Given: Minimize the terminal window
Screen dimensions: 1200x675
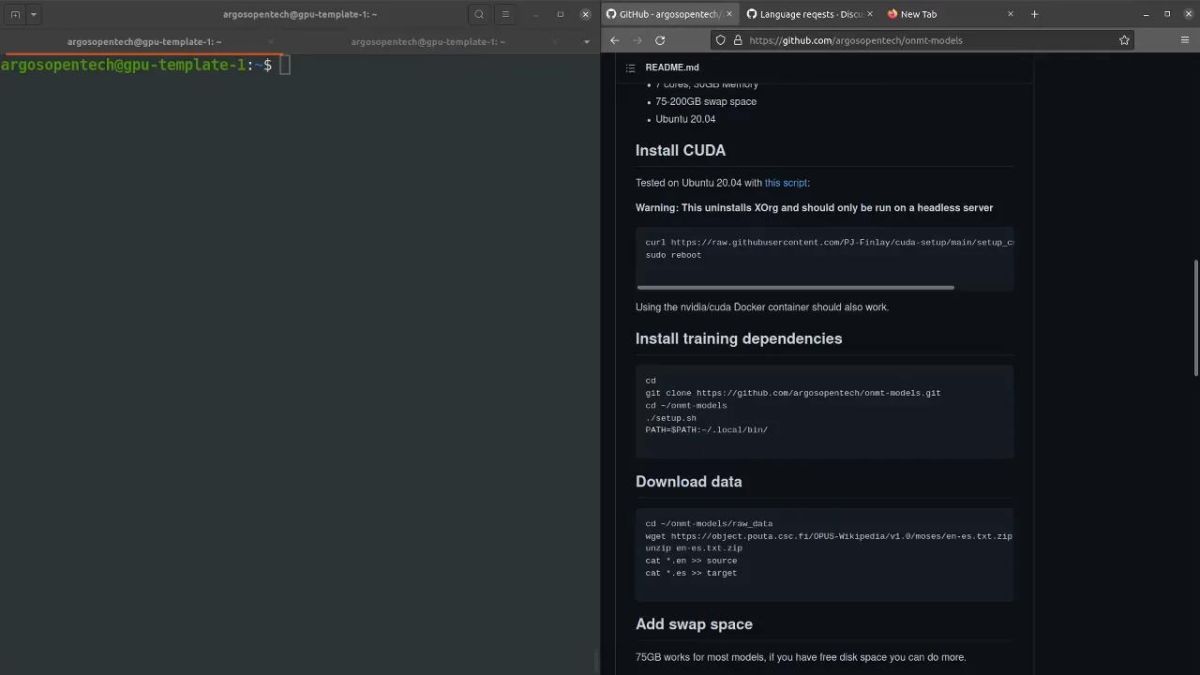Looking at the screenshot, I should click(x=538, y=15).
